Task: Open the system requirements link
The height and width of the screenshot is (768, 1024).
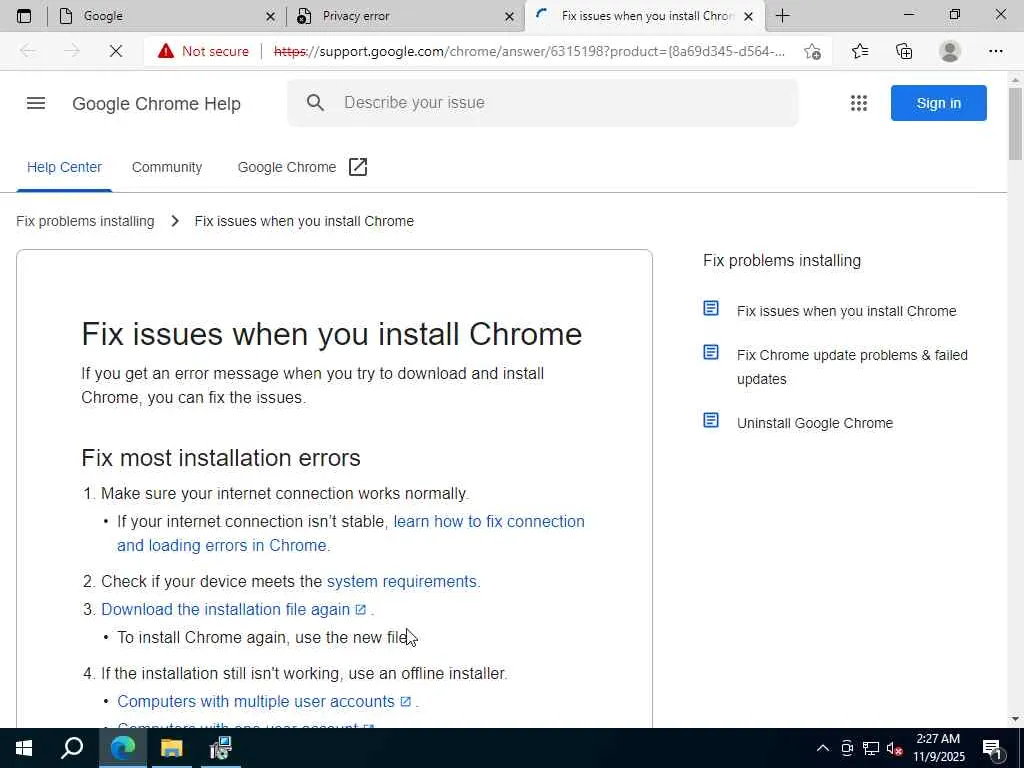Action: tap(402, 581)
